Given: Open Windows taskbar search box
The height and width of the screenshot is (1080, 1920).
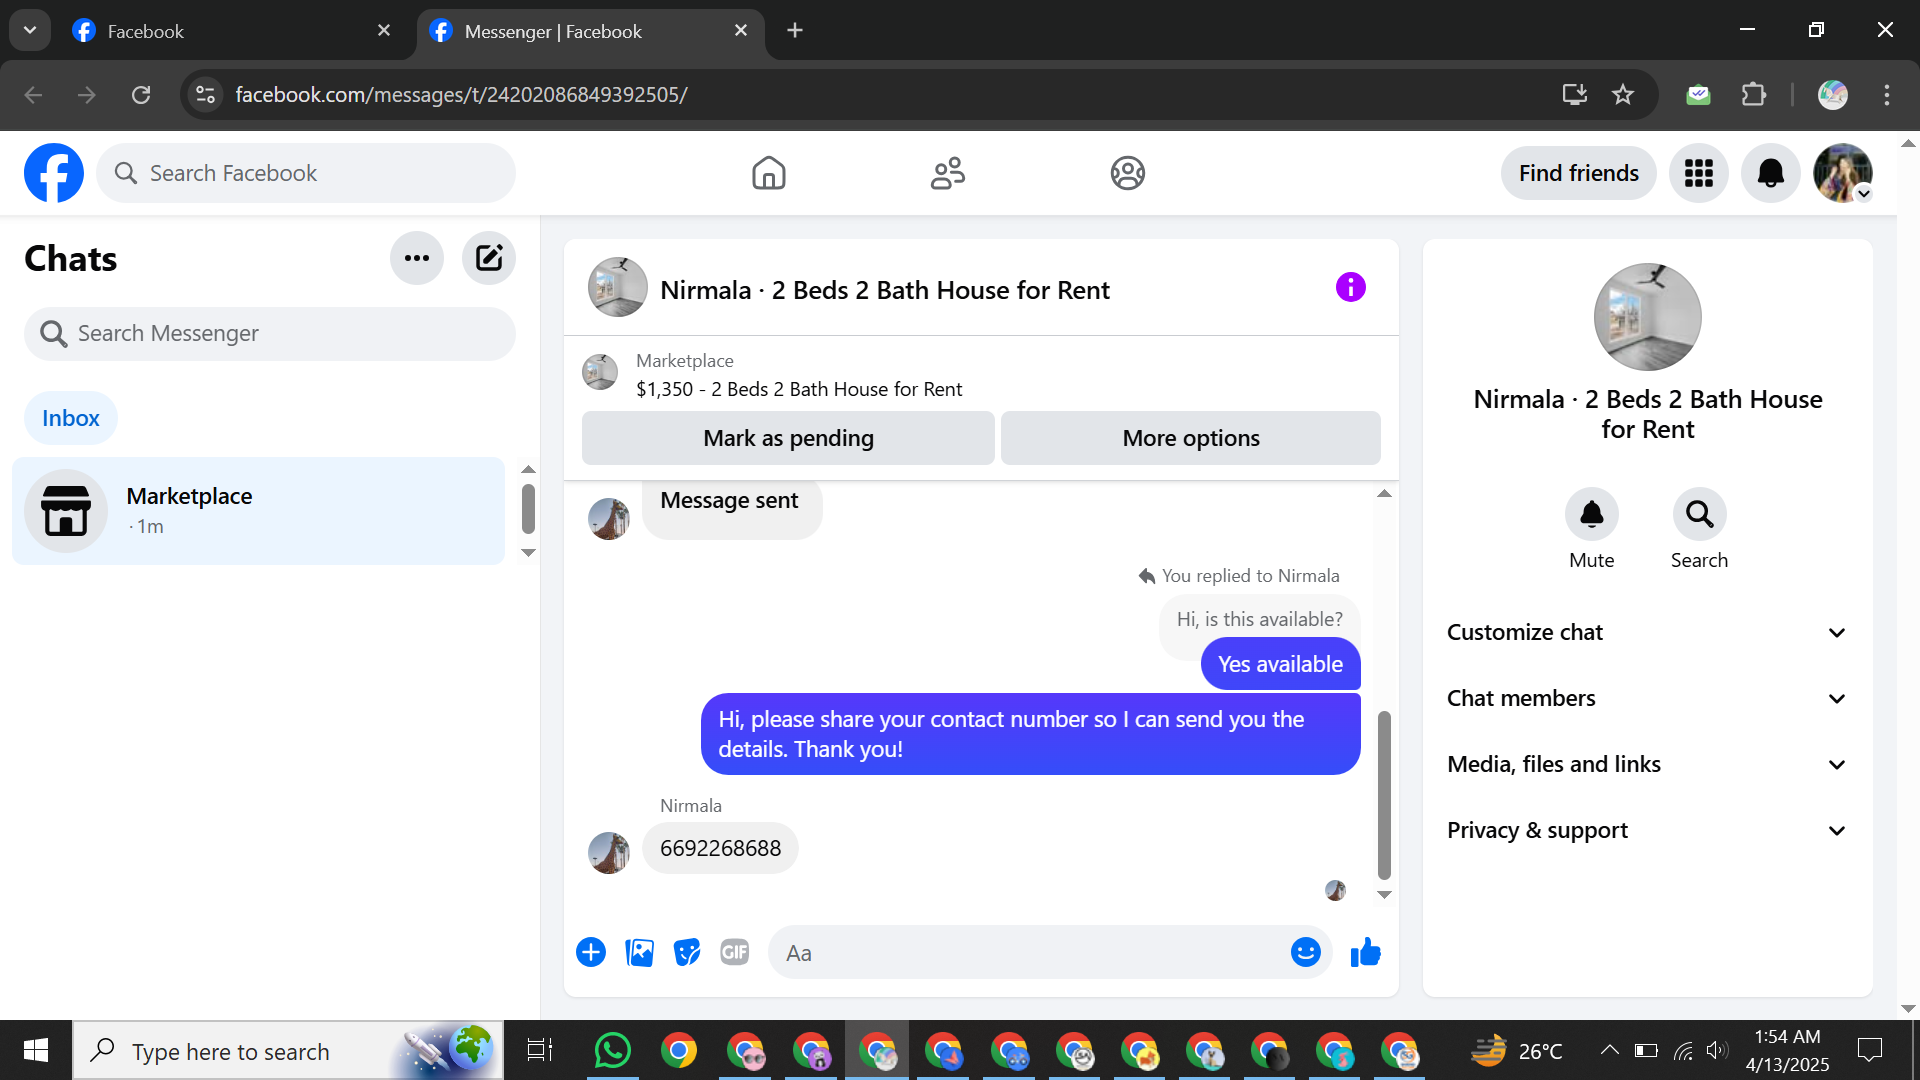Looking at the screenshot, I should point(288,1050).
